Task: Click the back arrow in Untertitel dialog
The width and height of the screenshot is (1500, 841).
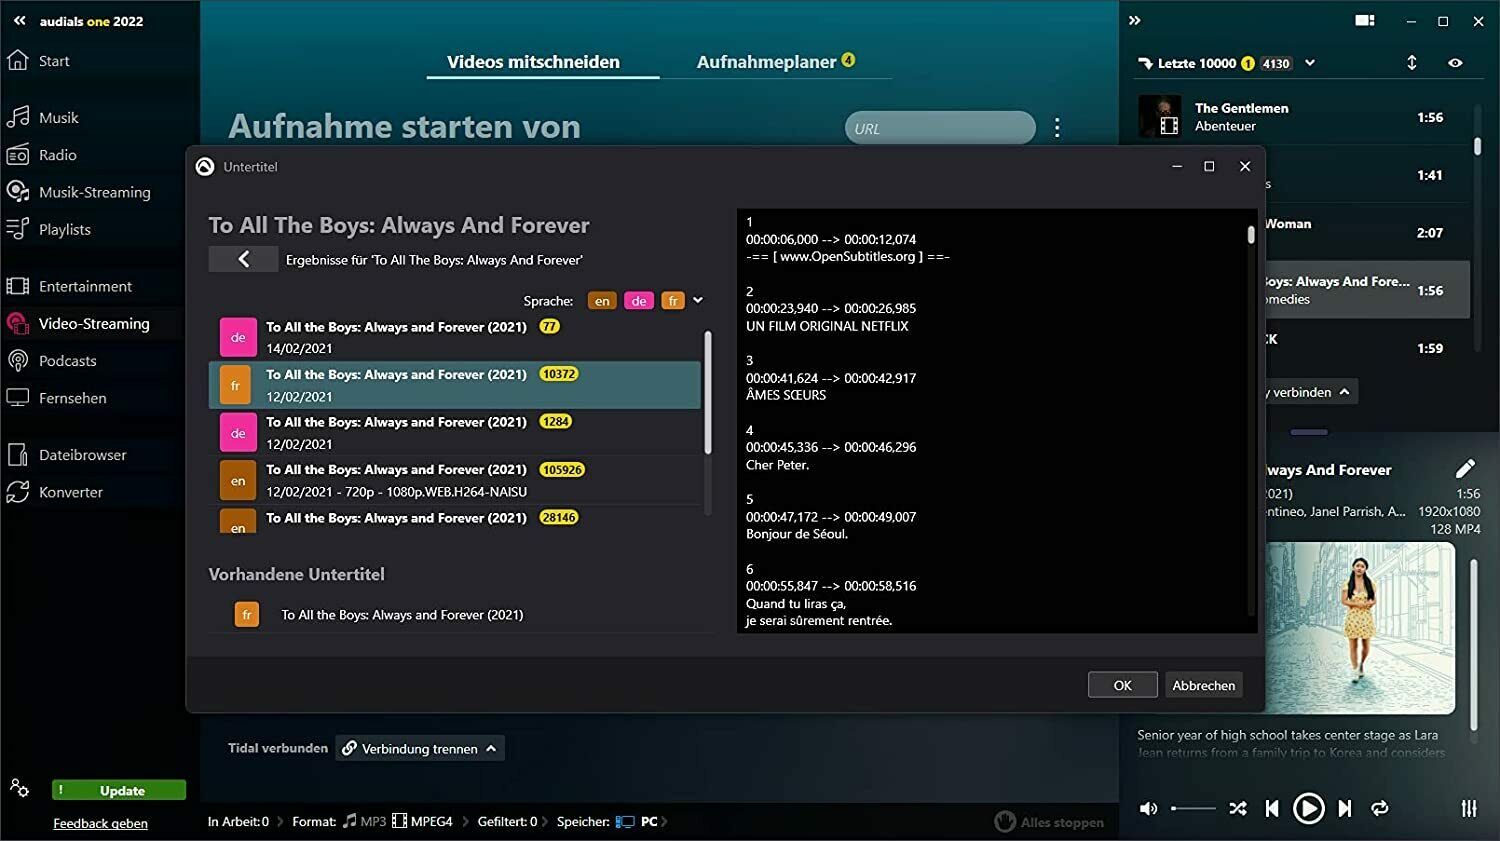Action: tap(243, 260)
